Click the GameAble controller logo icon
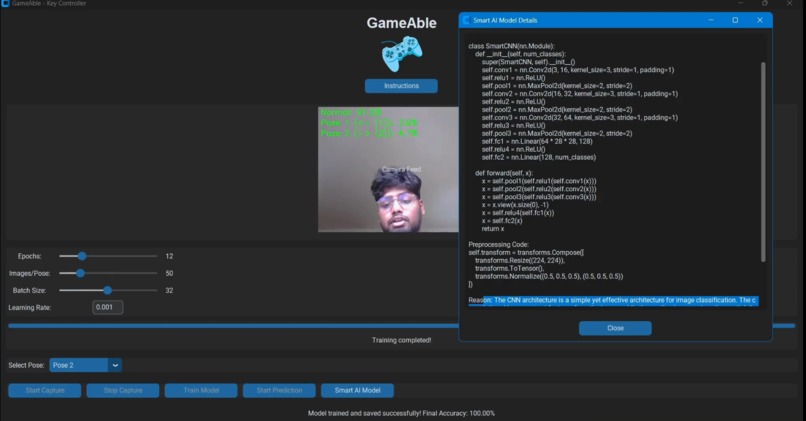This screenshot has width=806, height=421. 402,53
